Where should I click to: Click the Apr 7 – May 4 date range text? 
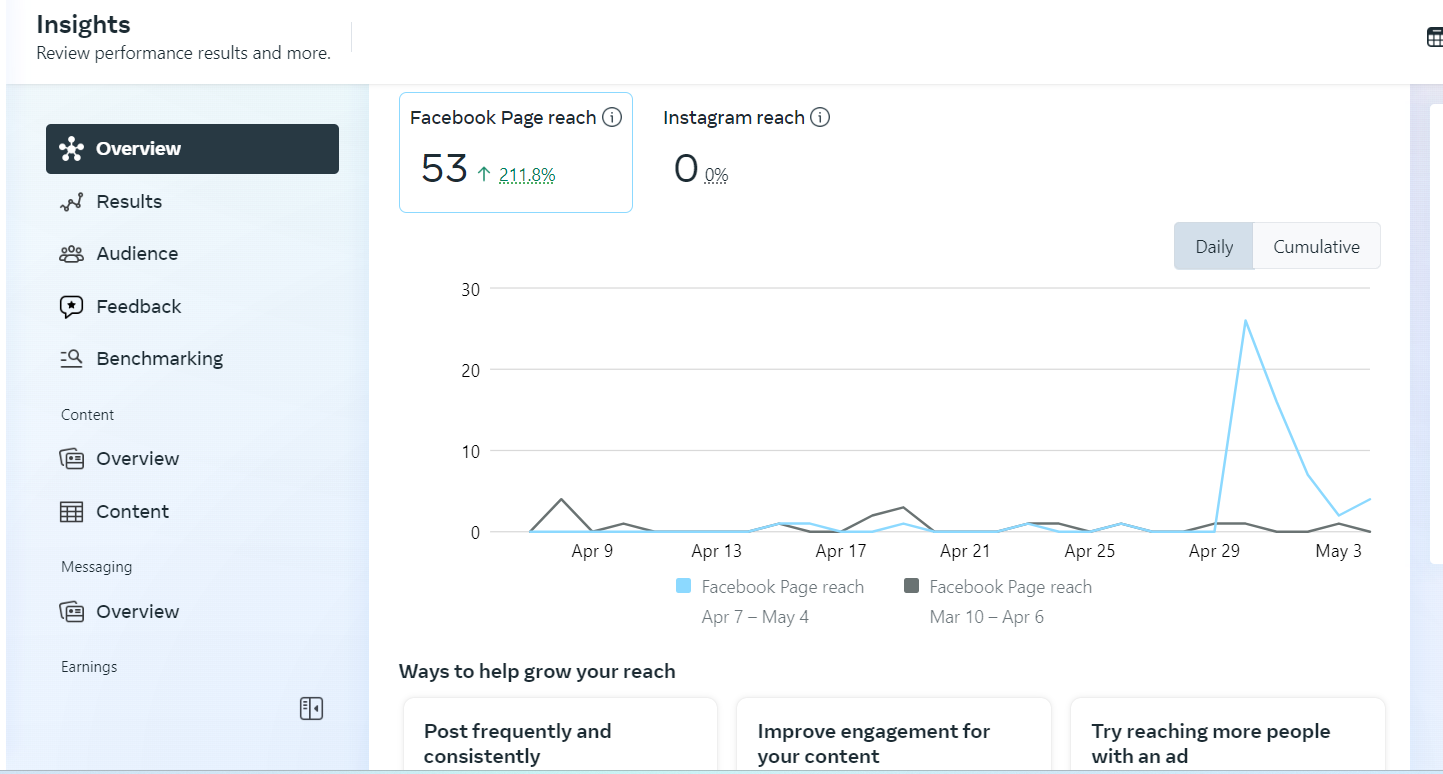pyautogui.click(x=755, y=617)
